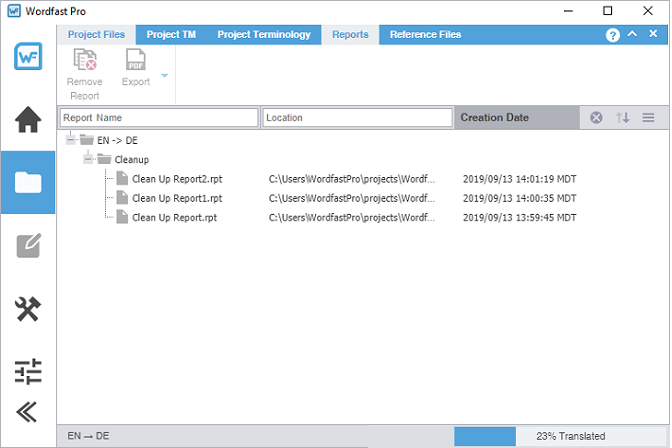
Task: Collapse the Cleanup folder node
Action: coord(89,159)
